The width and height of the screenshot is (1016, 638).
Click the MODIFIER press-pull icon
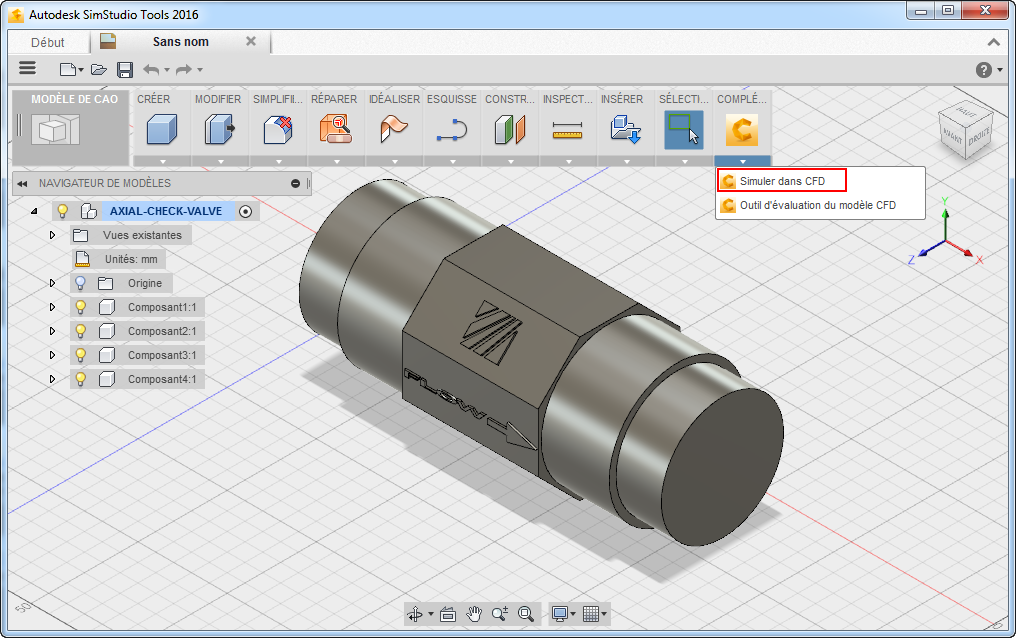(x=220, y=129)
